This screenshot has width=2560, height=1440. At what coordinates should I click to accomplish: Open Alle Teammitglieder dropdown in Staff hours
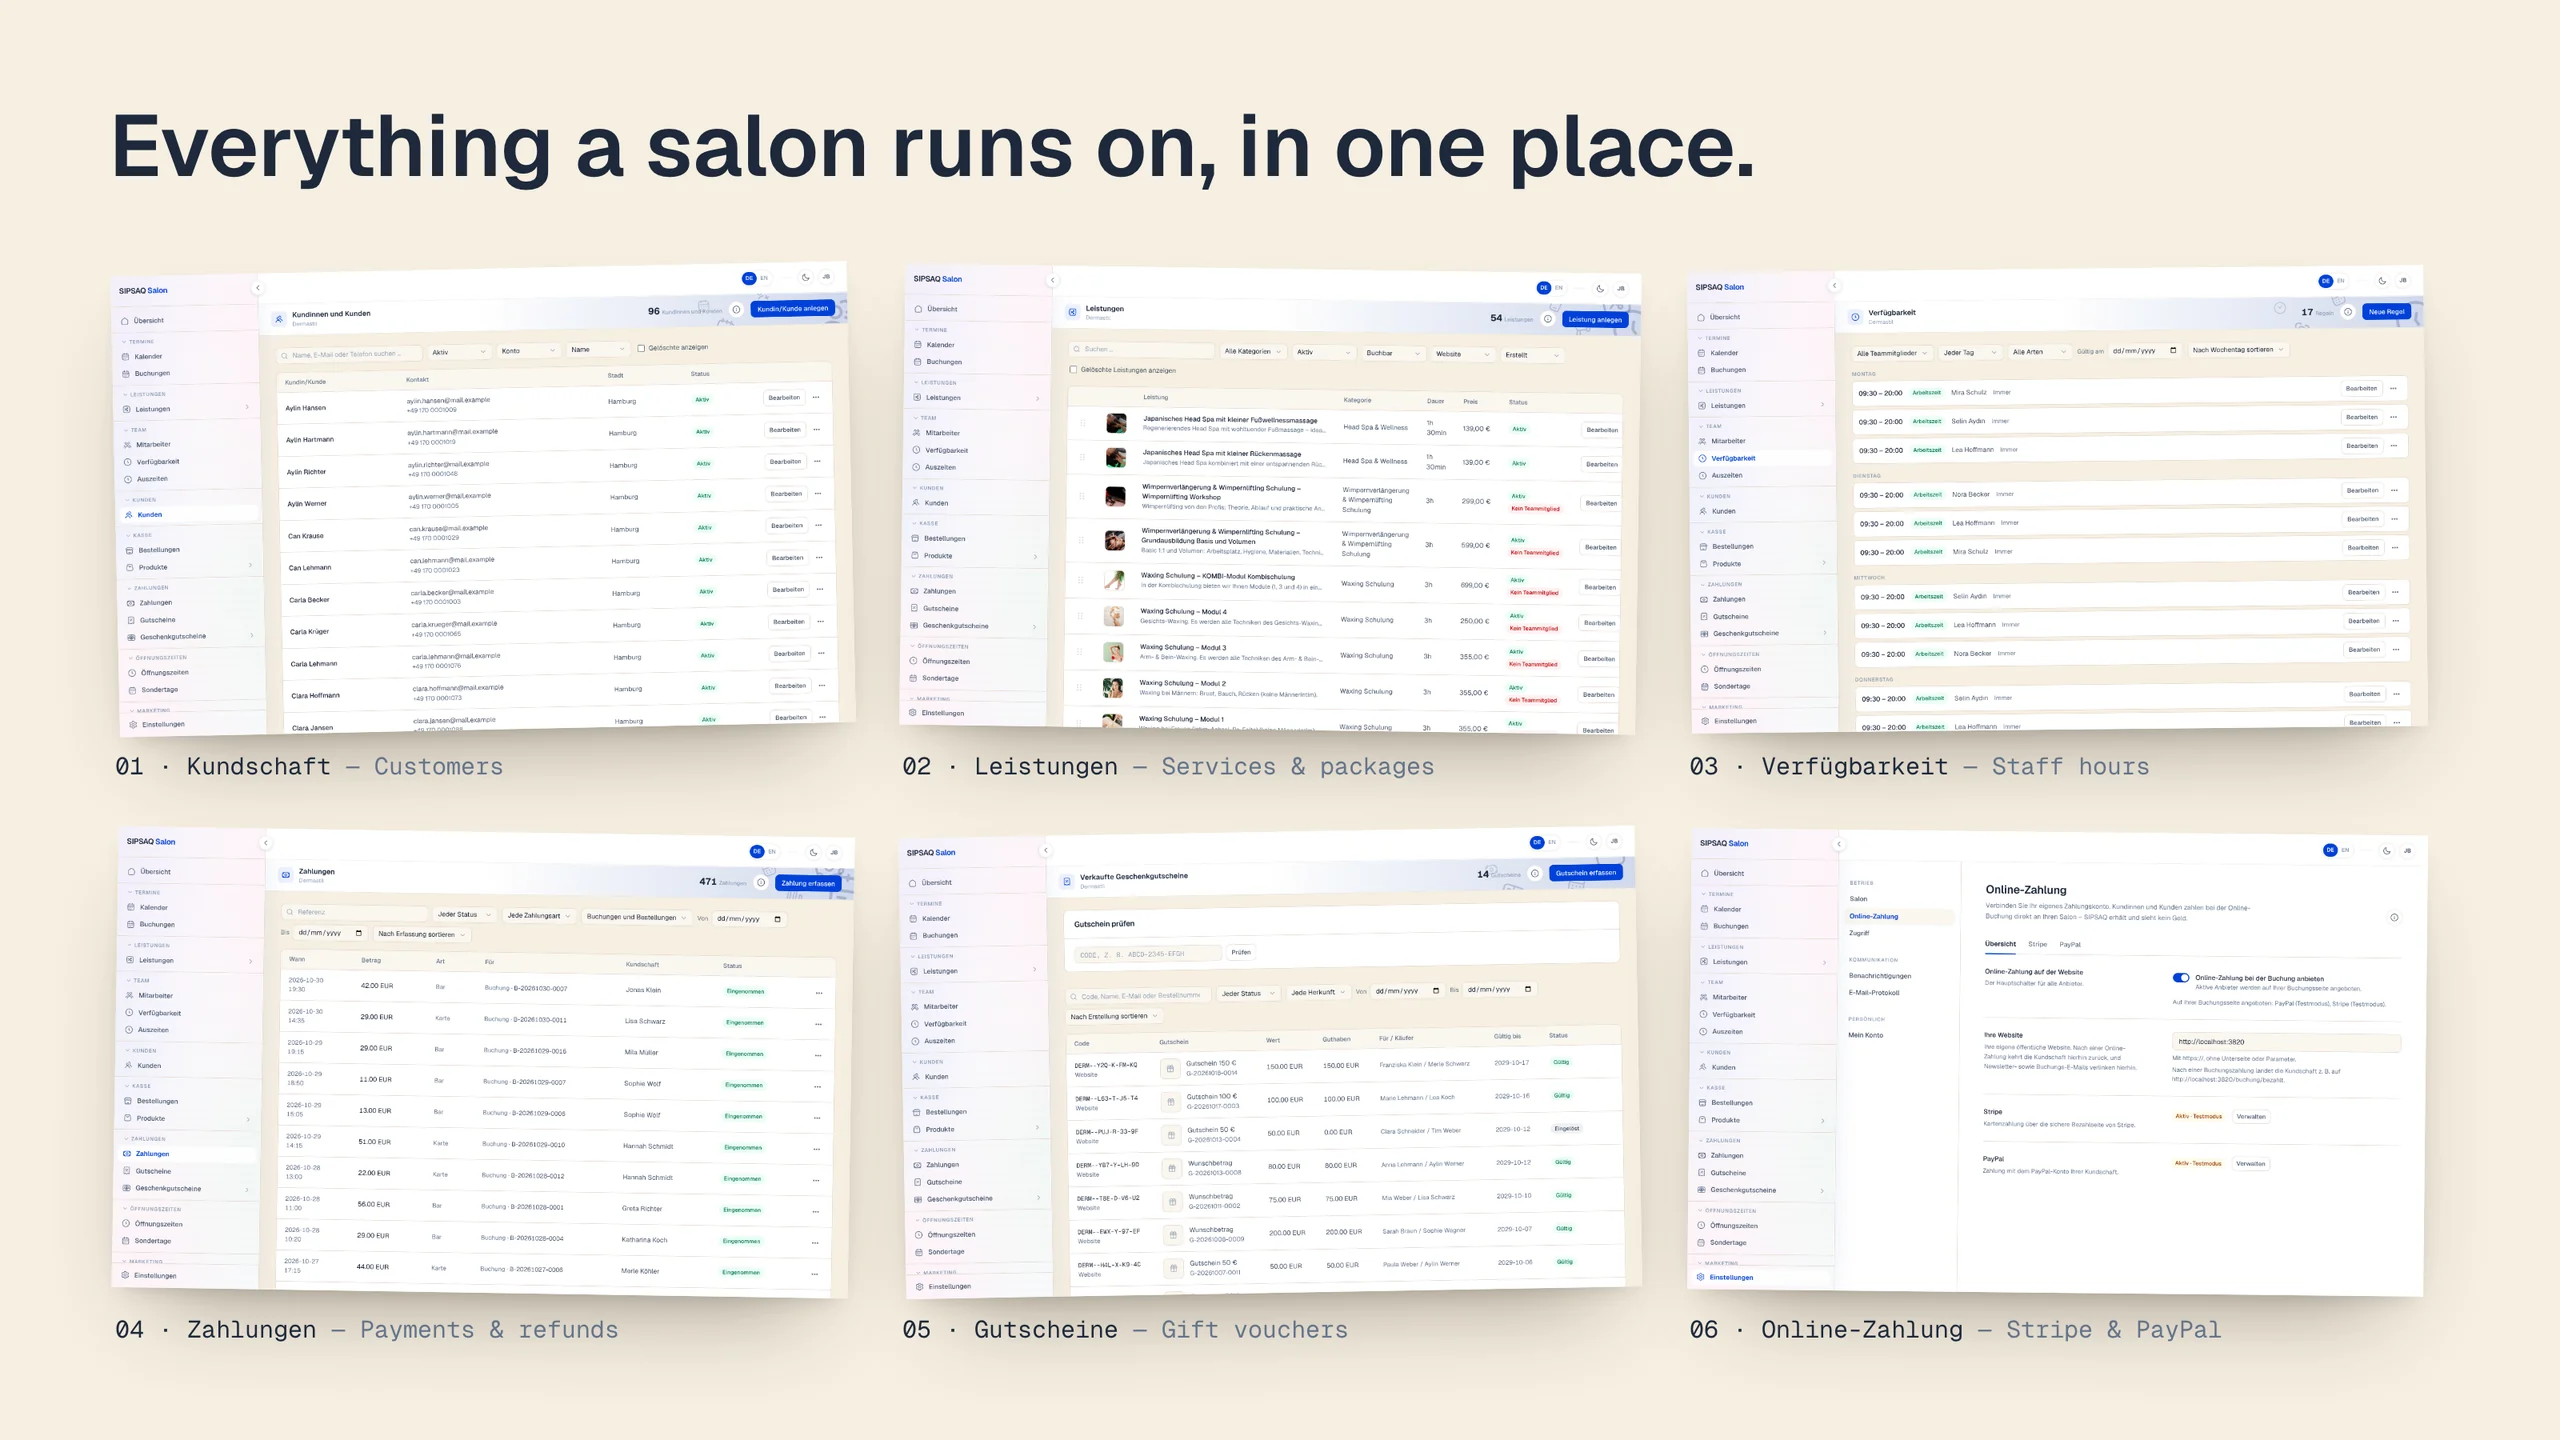pos(1892,353)
